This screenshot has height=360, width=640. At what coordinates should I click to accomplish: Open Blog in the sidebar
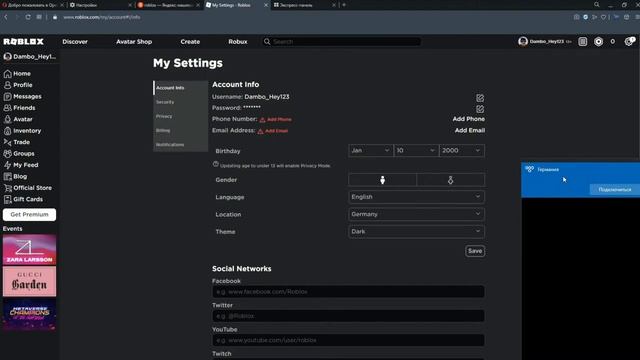tap(15, 176)
